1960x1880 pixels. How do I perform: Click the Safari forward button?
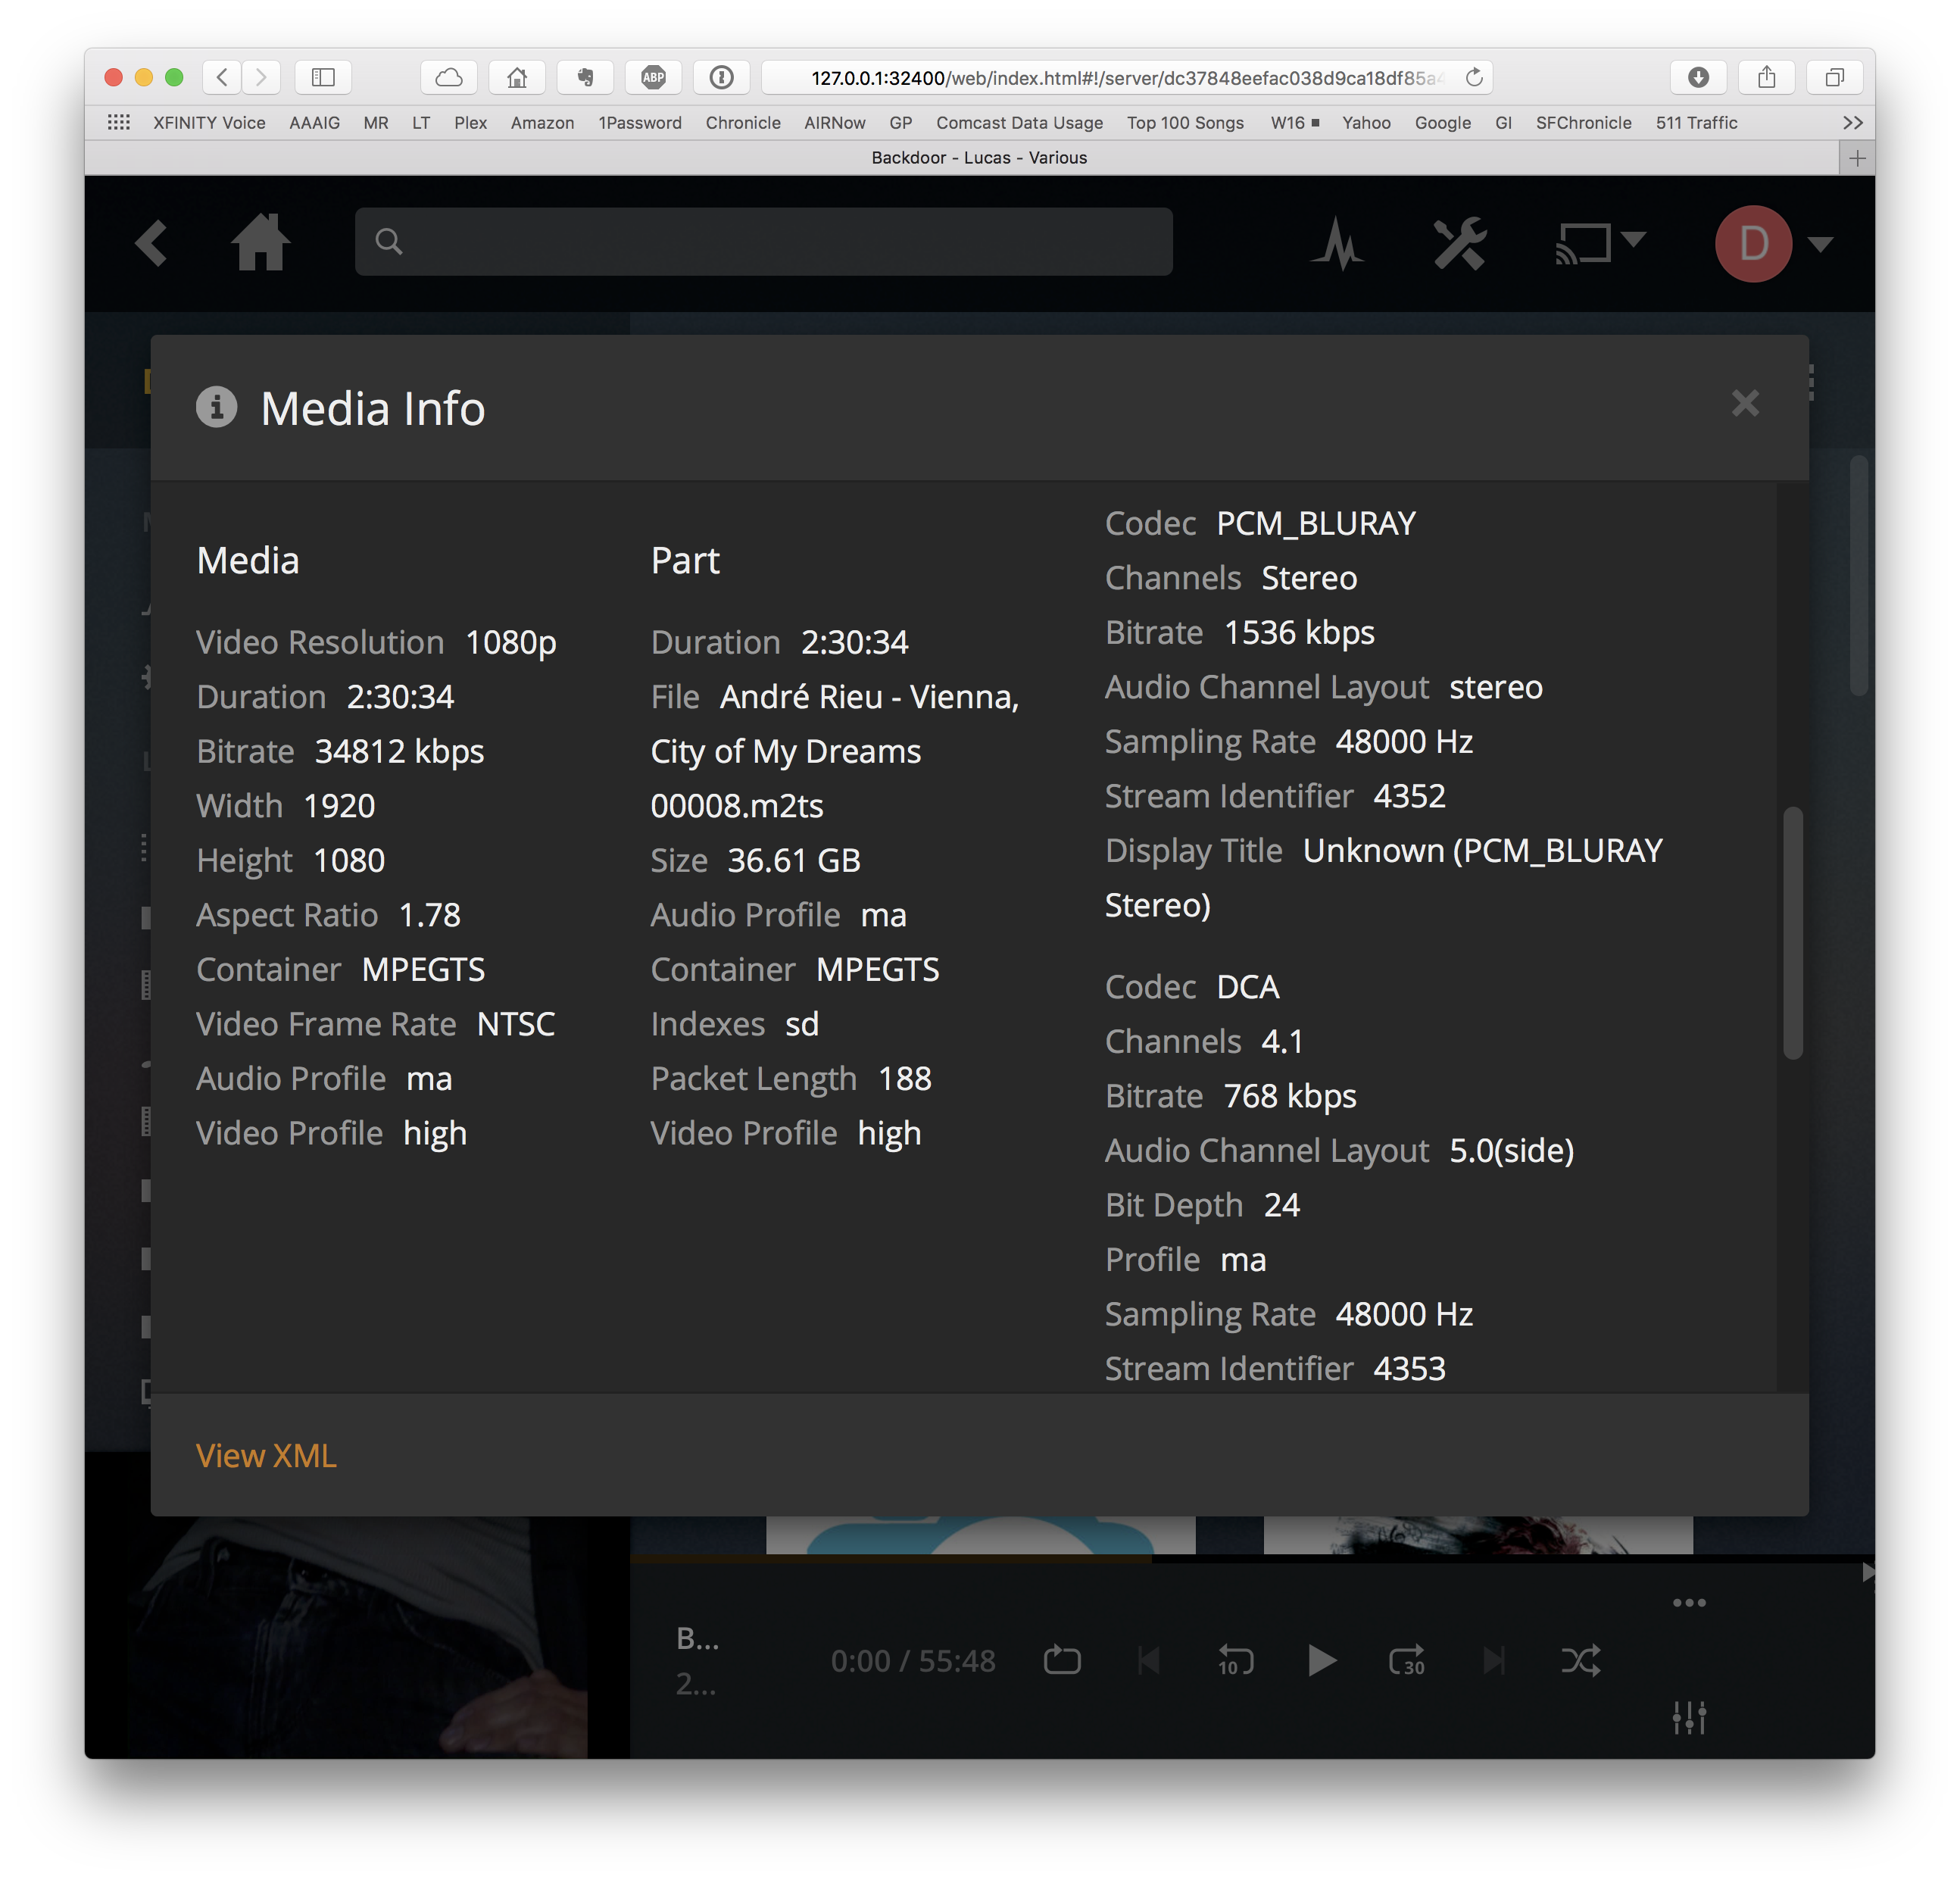click(x=261, y=77)
